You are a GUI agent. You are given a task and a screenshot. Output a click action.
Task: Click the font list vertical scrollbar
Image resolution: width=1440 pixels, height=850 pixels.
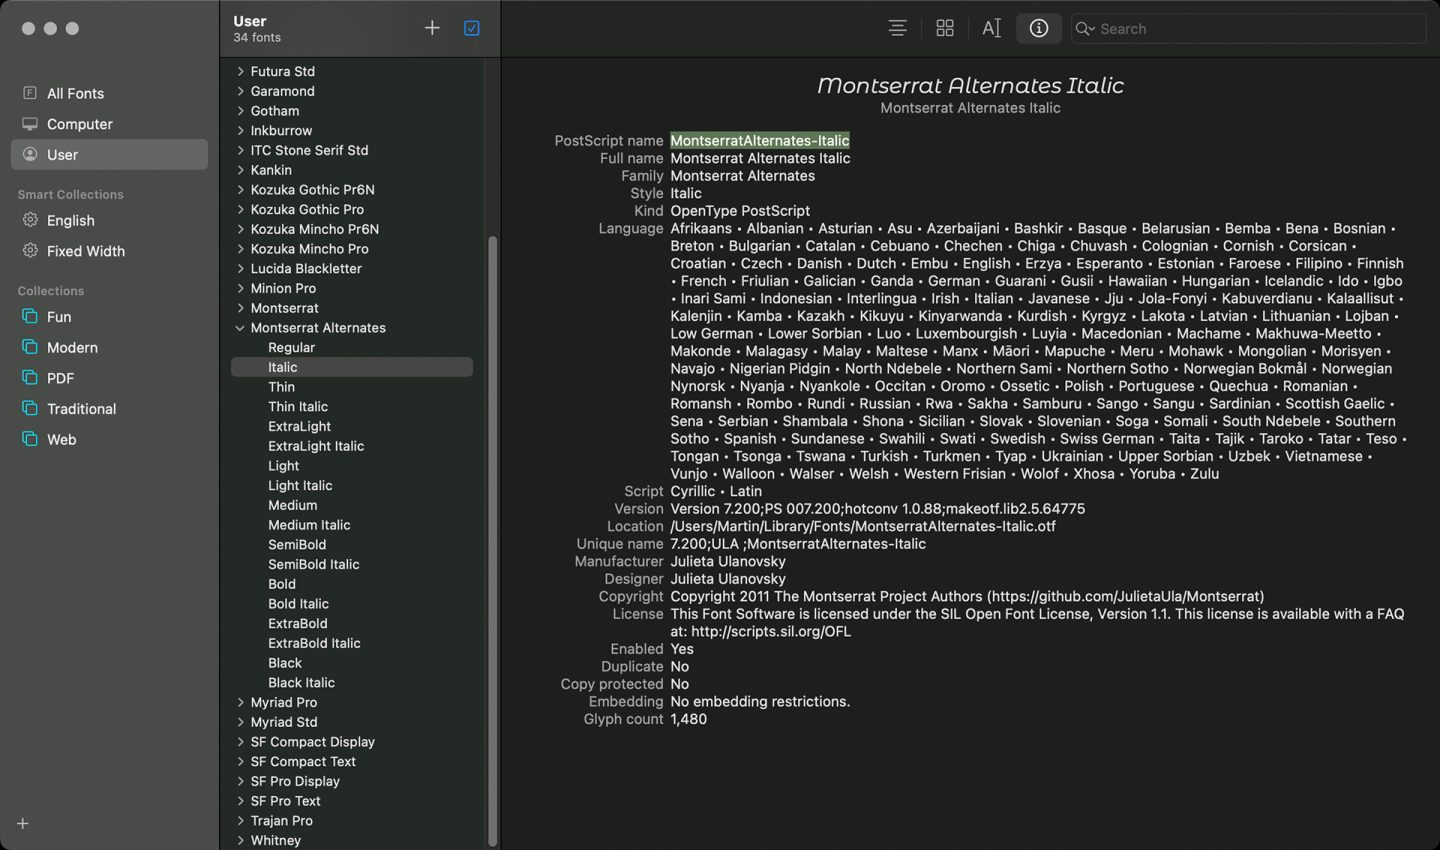click(x=491, y=540)
